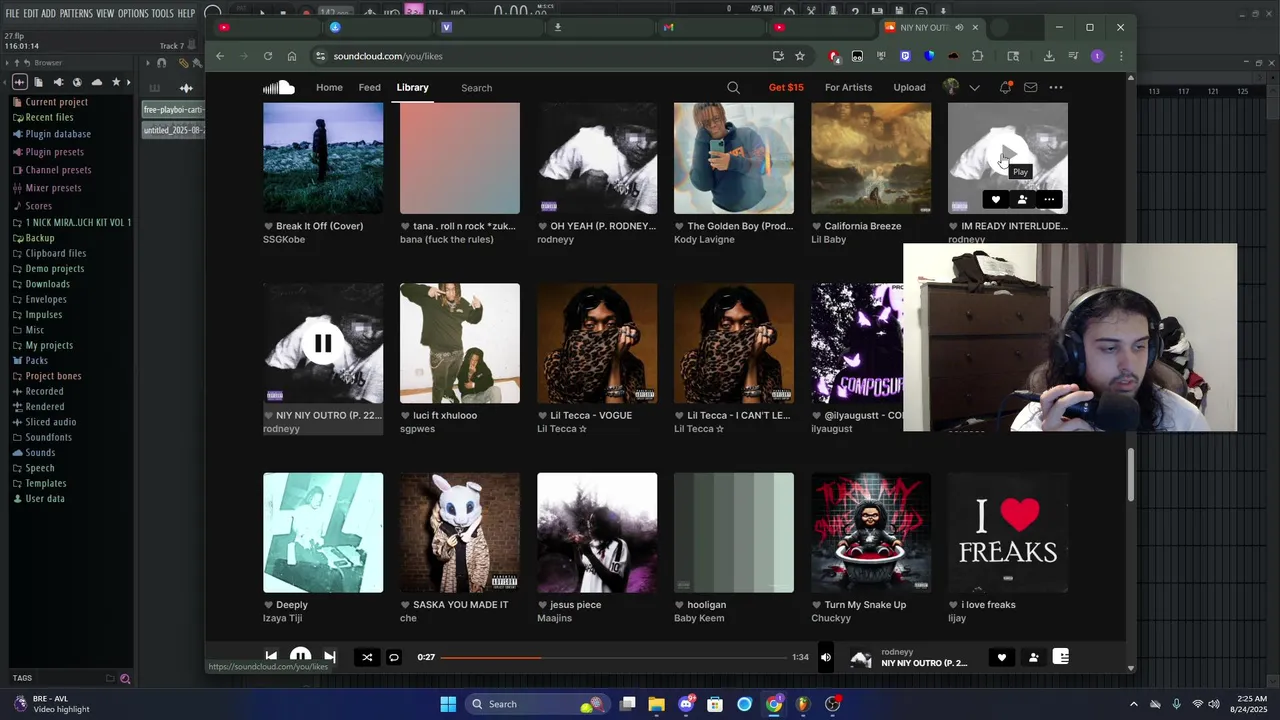Open the SoundCloud Library tab
This screenshot has height=720, width=1280.
point(412,87)
